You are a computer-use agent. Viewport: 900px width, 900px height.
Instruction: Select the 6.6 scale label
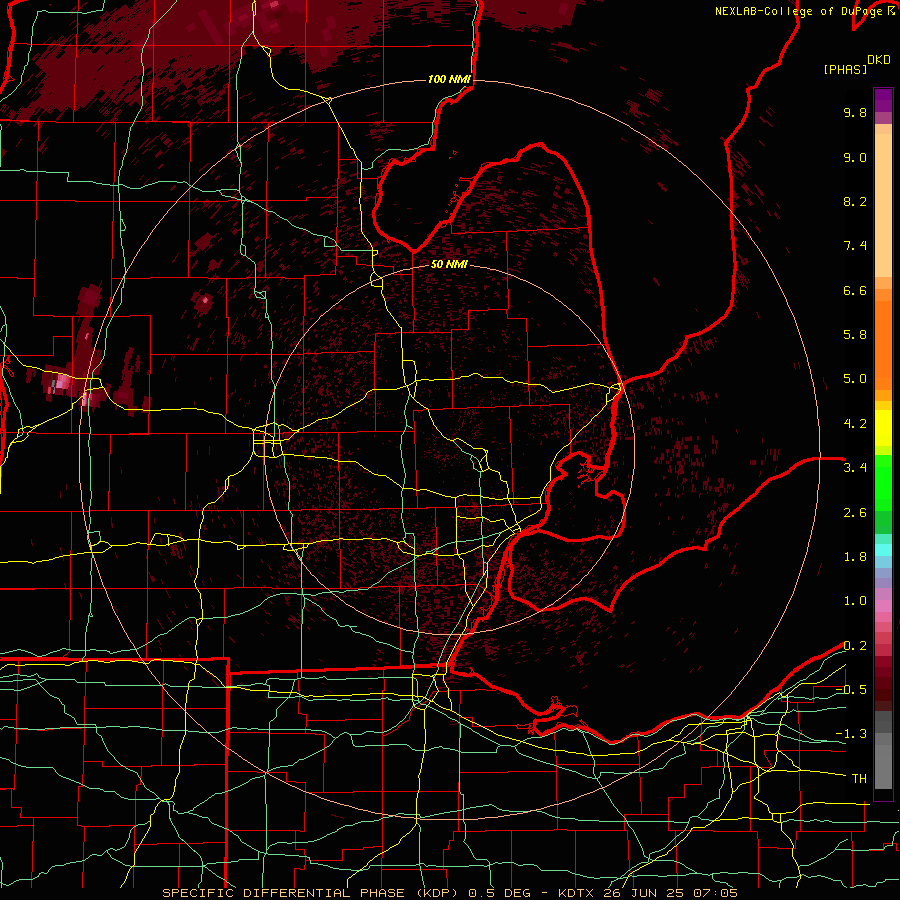(x=855, y=290)
